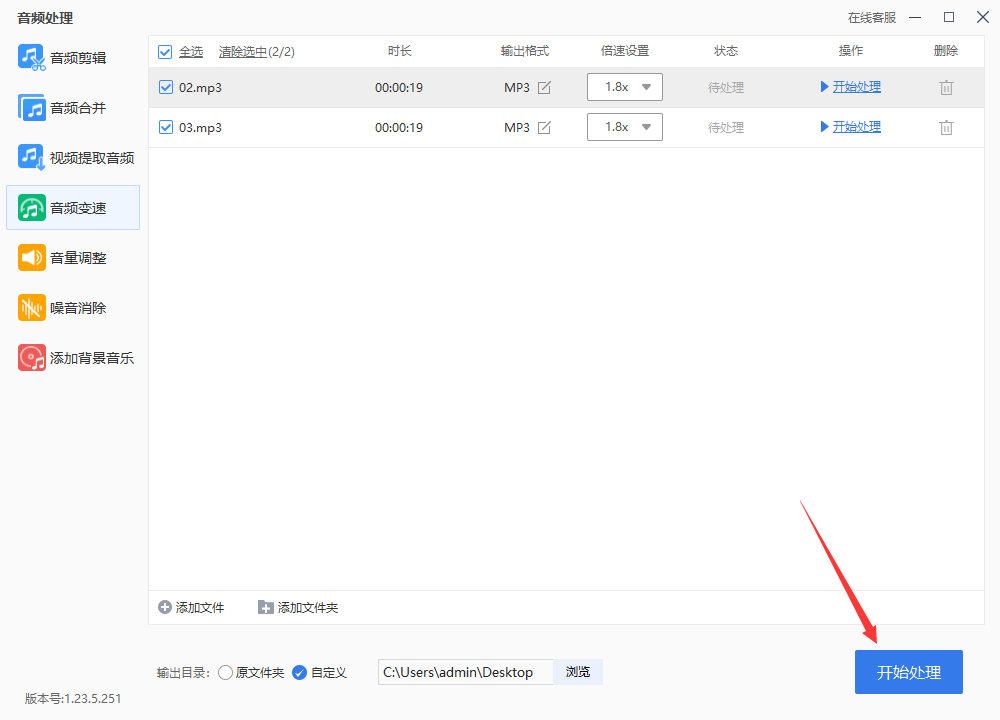Switch to 视频提取音频 label
The image size is (1000, 720).
pyautogui.click(x=92, y=158)
